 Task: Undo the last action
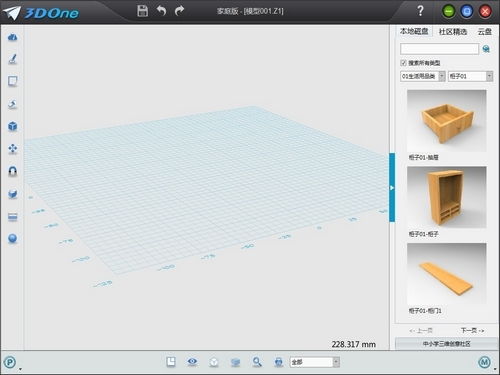click(161, 11)
